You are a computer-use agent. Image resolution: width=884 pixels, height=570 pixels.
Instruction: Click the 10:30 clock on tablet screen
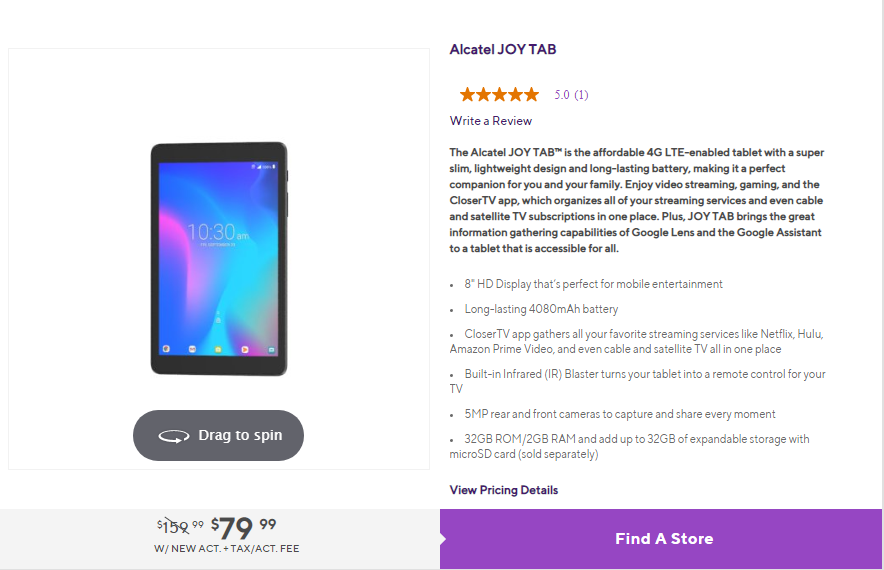click(211, 230)
